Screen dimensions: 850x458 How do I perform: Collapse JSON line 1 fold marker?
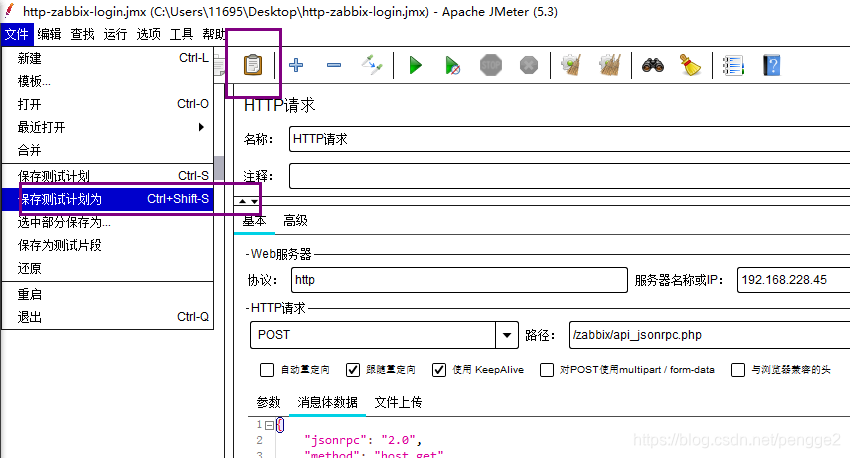[269, 425]
